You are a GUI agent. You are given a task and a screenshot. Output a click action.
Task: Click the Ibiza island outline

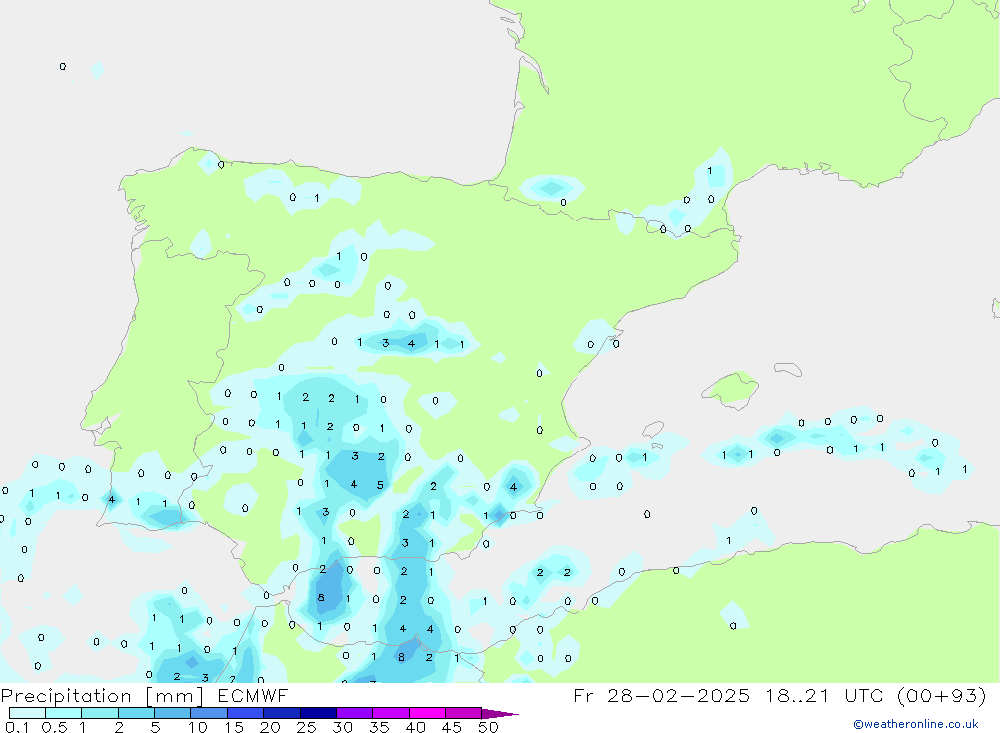click(653, 429)
